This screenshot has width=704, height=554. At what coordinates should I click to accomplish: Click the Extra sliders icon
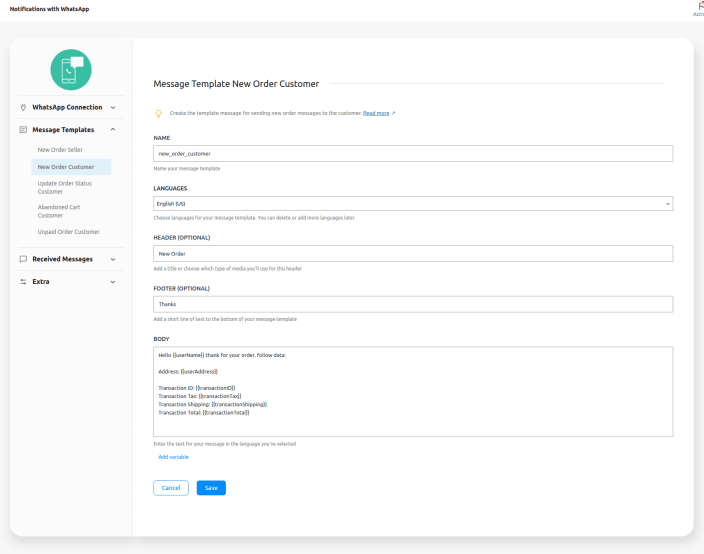(x=24, y=281)
